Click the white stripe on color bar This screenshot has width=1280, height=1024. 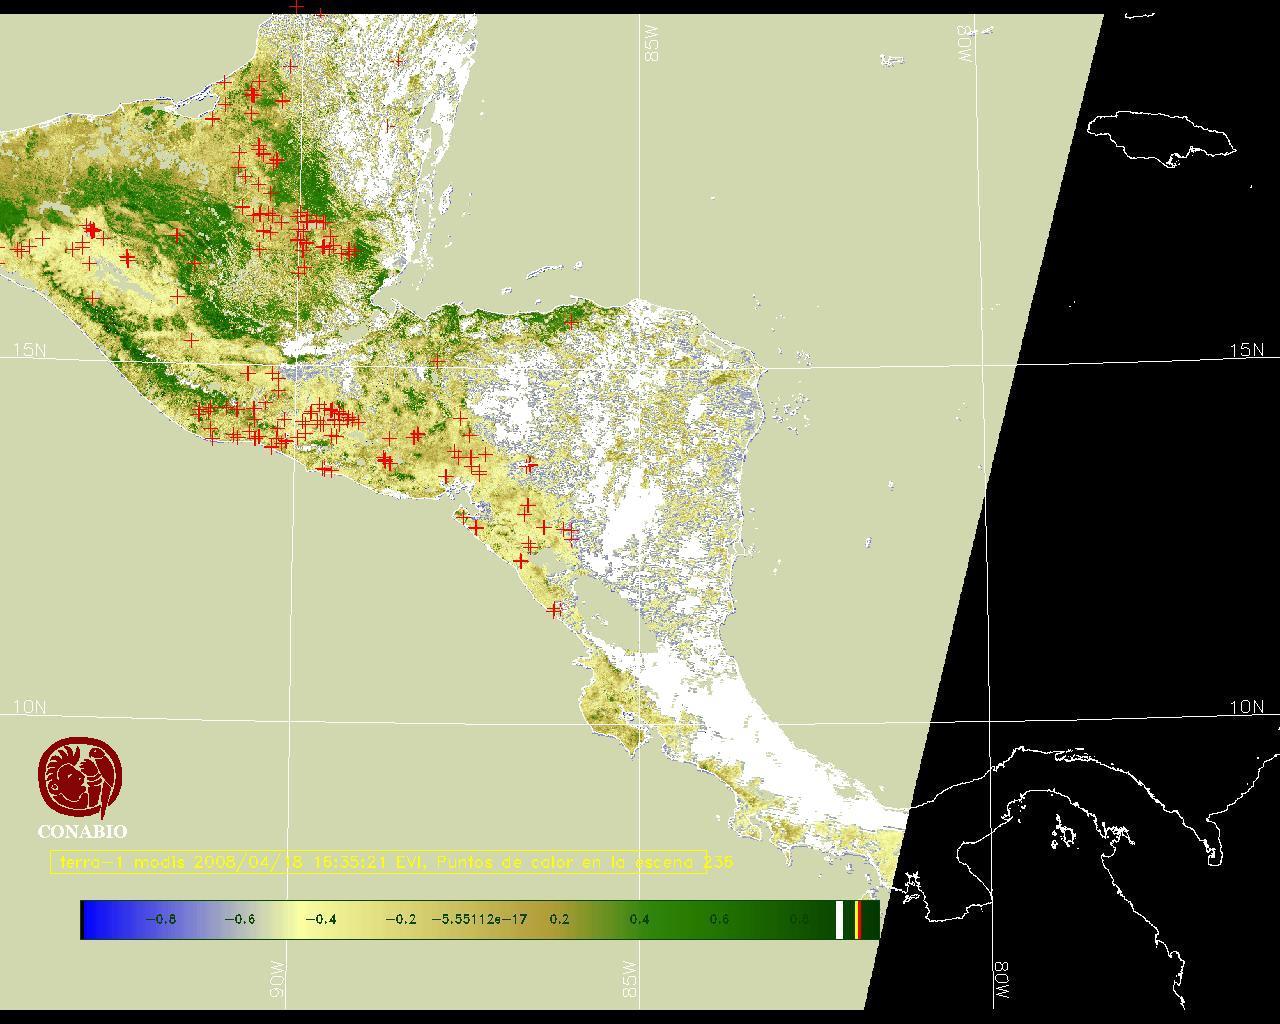[x=840, y=920]
